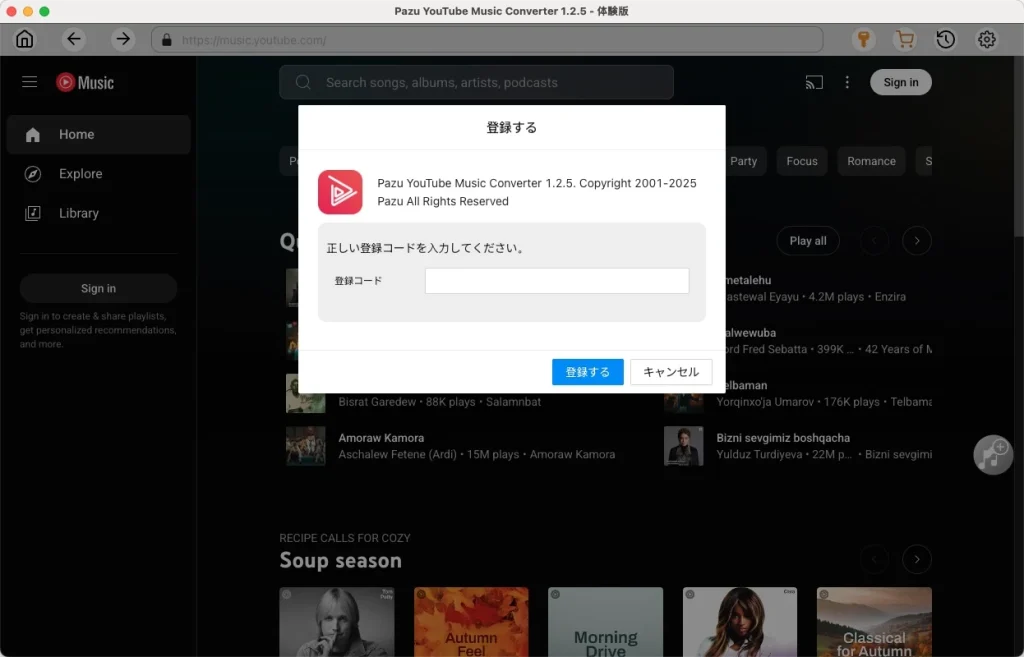Click the キャンセル button in the registration dialog
The height and width of the screenshot is (657, 1024).
tap(670, 371)
